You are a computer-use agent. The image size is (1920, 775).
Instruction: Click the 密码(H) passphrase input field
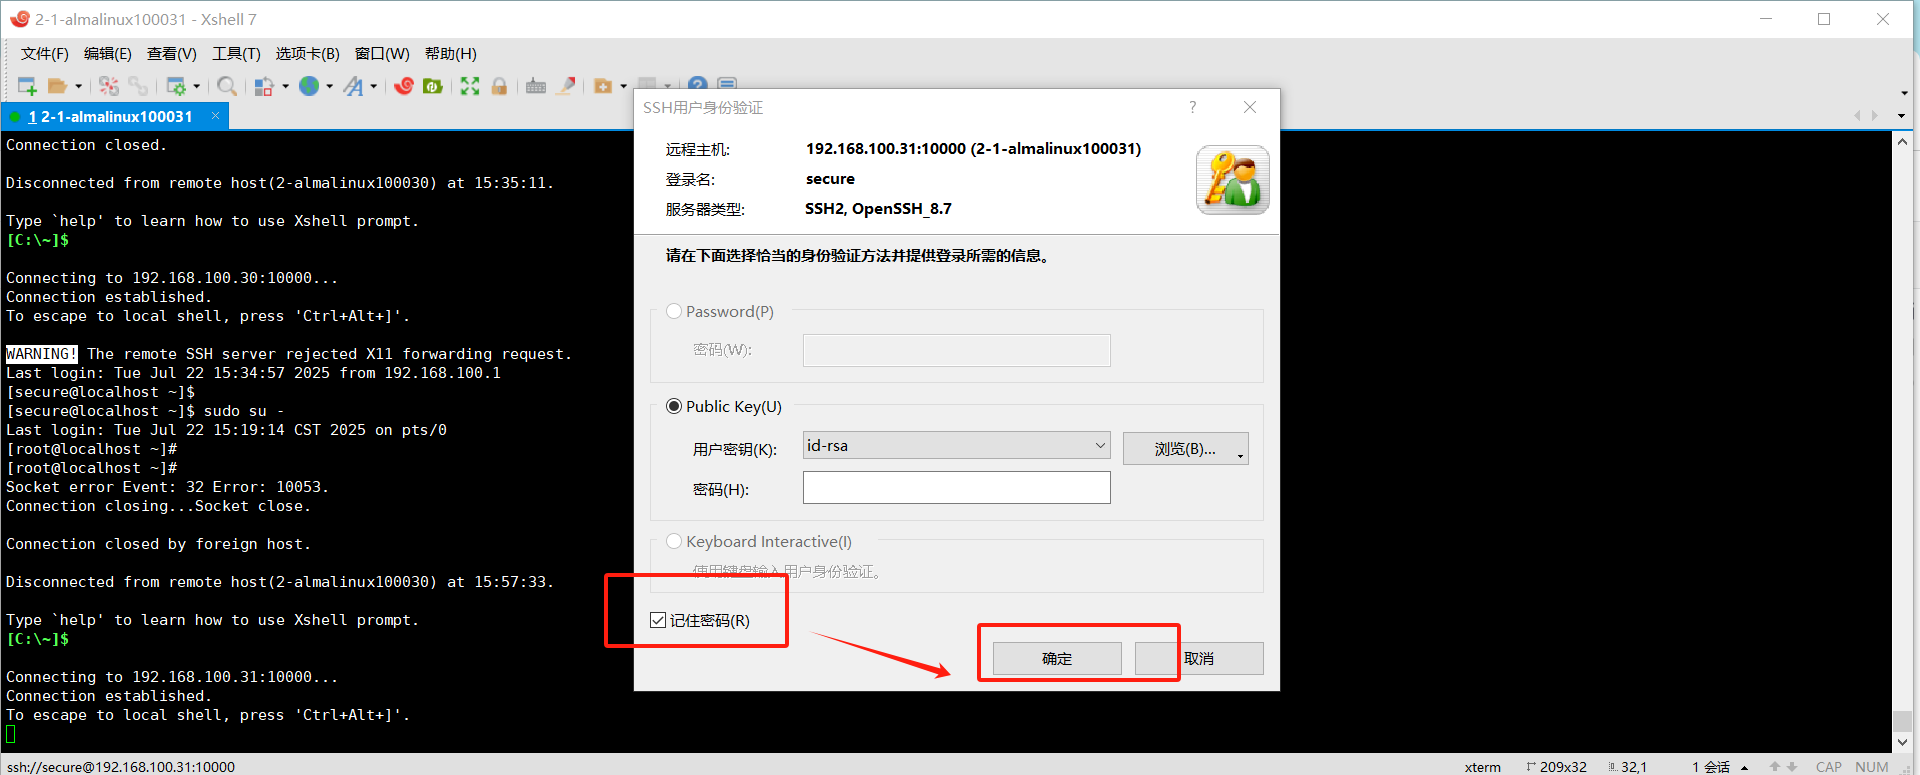pos(957,487)
